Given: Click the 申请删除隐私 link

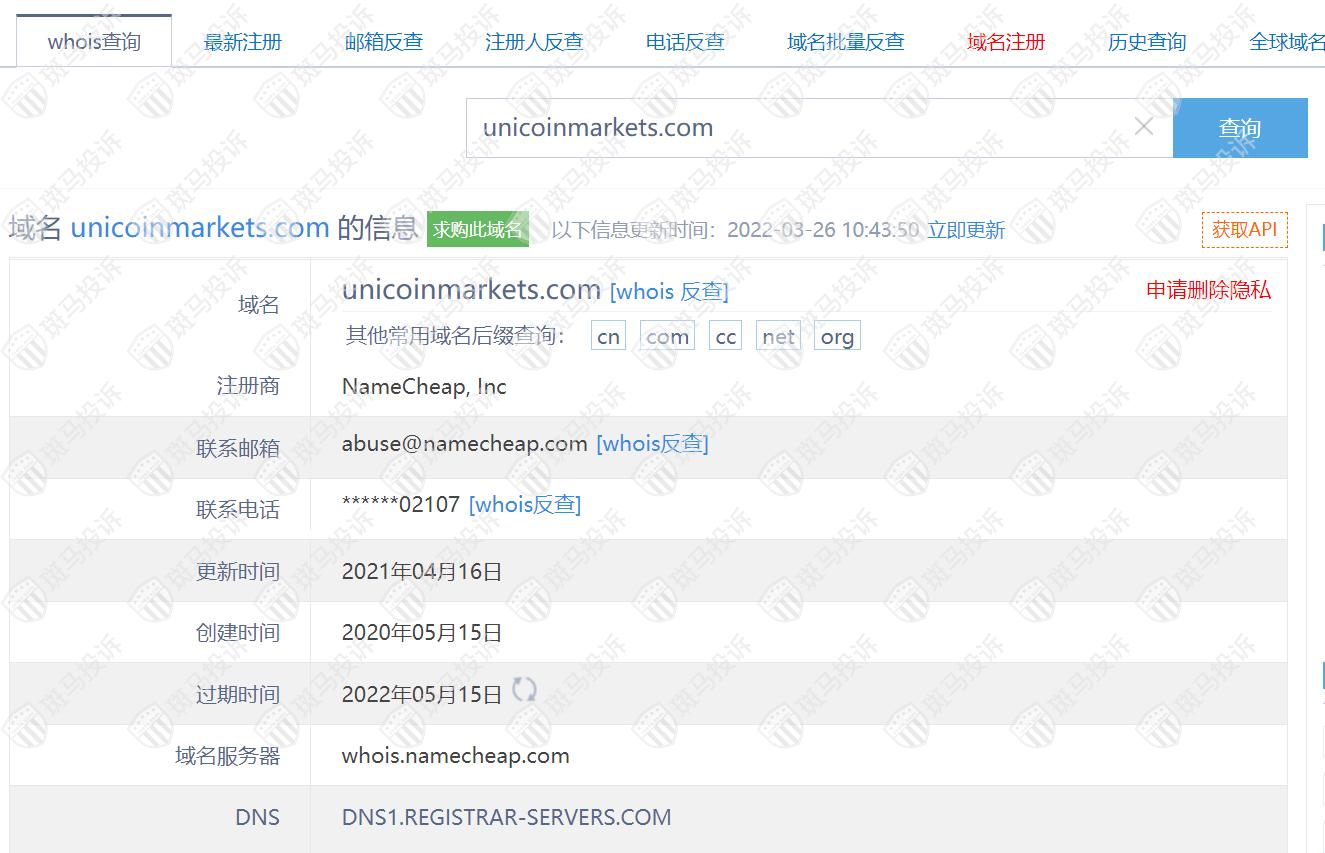Looking at the screenshot, I should (1208, 290).
